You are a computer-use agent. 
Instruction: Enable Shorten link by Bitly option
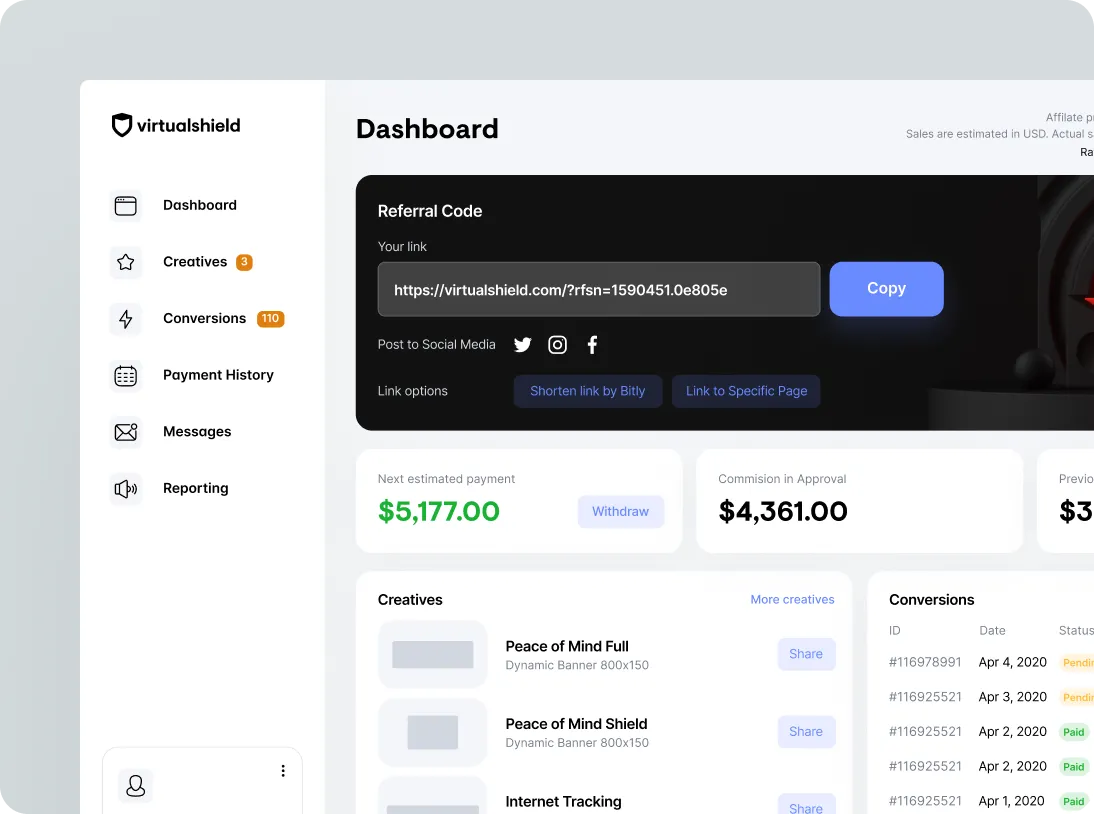point(587,391)
